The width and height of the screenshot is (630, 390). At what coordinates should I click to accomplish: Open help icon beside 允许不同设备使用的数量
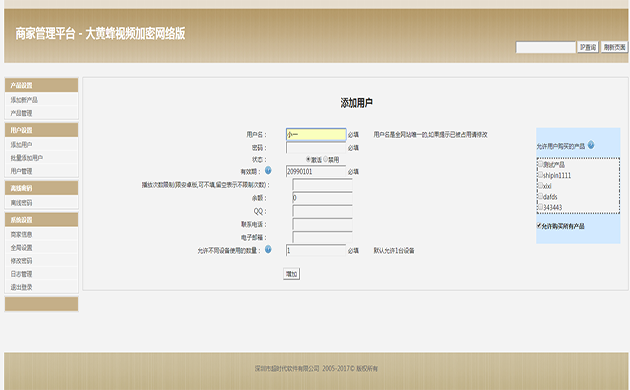[268, 250]
